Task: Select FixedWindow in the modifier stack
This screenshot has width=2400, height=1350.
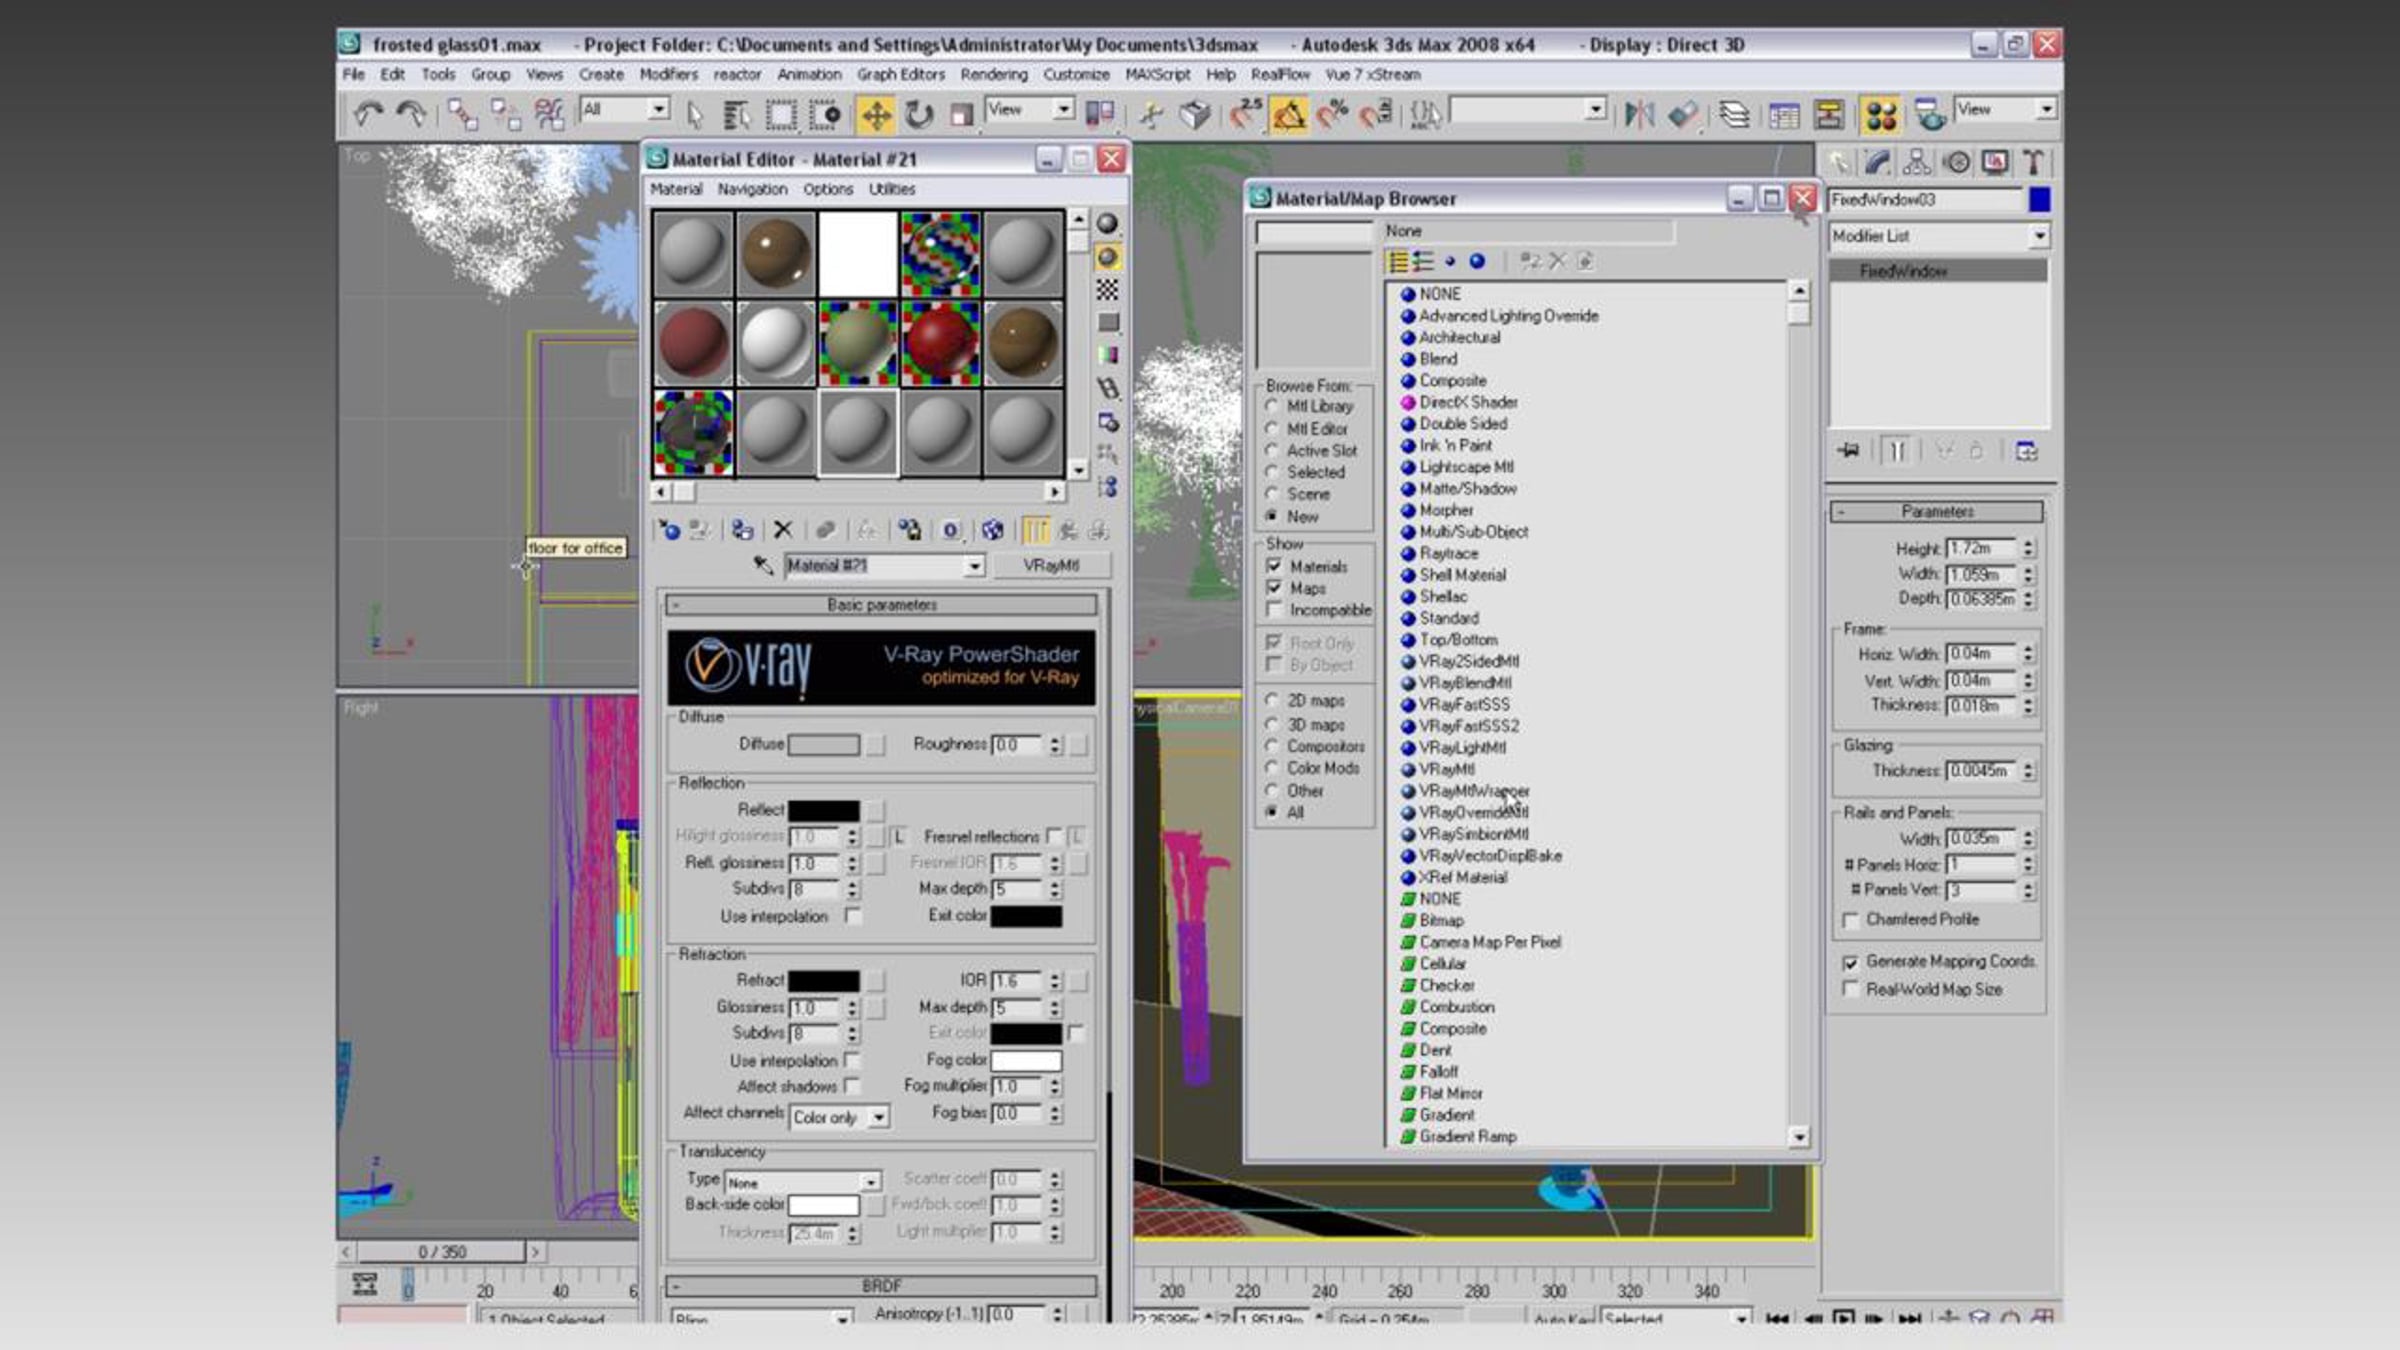Action: click(x=1938, y=271)
